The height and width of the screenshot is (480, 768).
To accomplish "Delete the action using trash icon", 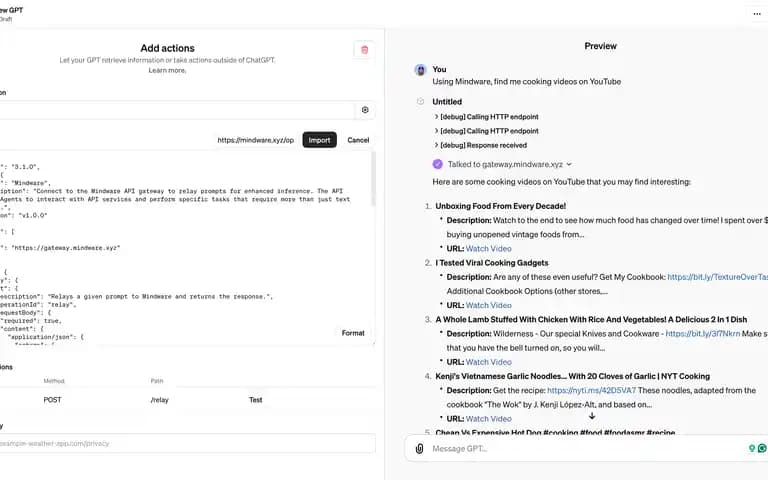I will (x=364, y=50).
